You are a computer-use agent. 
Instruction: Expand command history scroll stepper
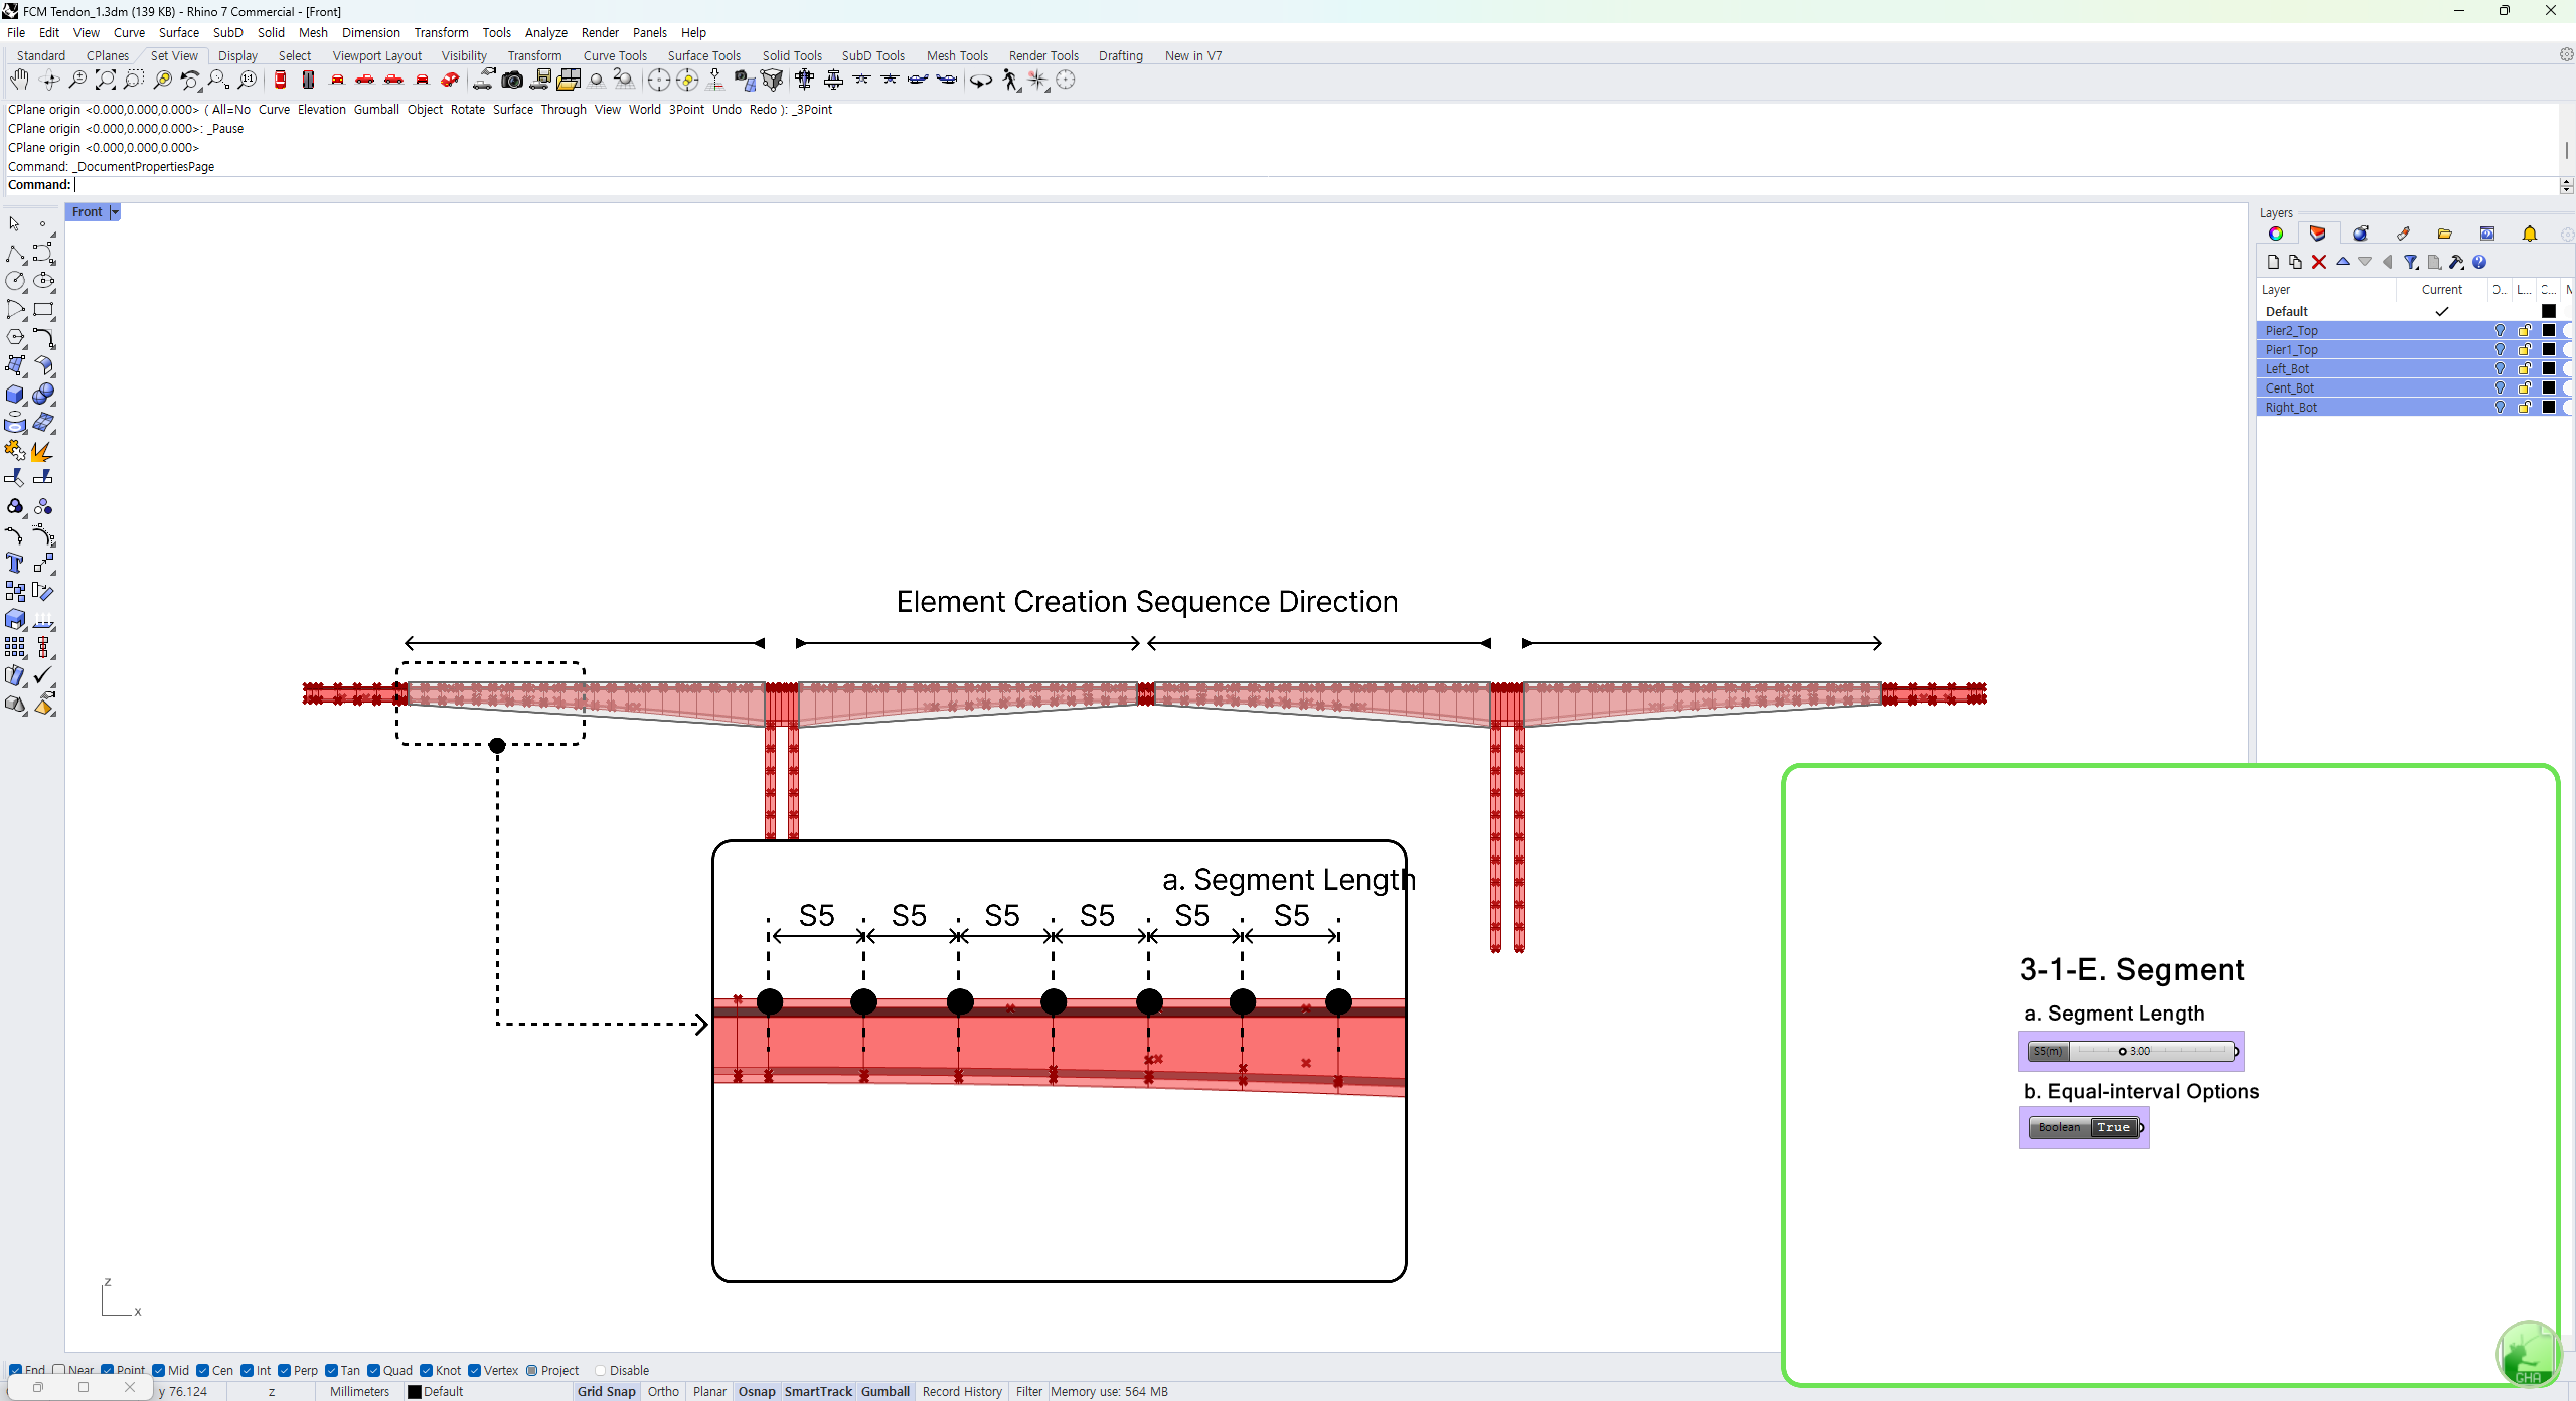click(2566, 185)
